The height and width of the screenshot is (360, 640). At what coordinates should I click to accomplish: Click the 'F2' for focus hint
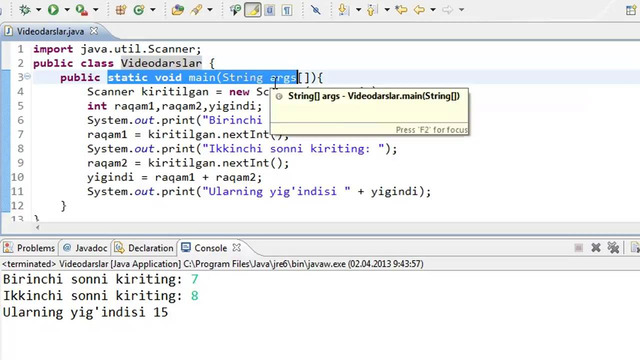point(431,130)
